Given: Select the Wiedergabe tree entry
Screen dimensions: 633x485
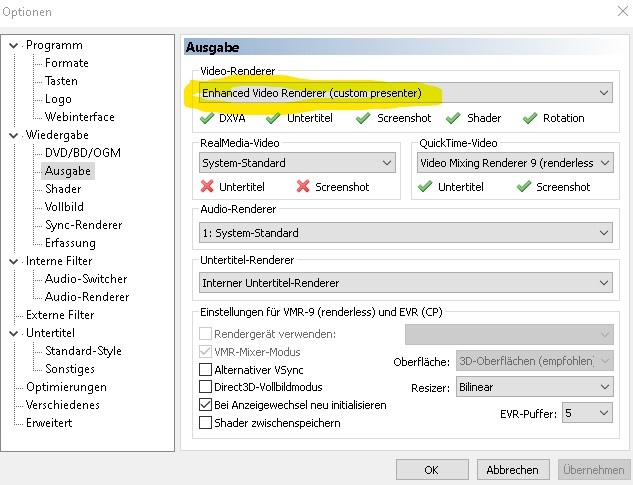Looking at the screenshot, I should pos(57,135).
